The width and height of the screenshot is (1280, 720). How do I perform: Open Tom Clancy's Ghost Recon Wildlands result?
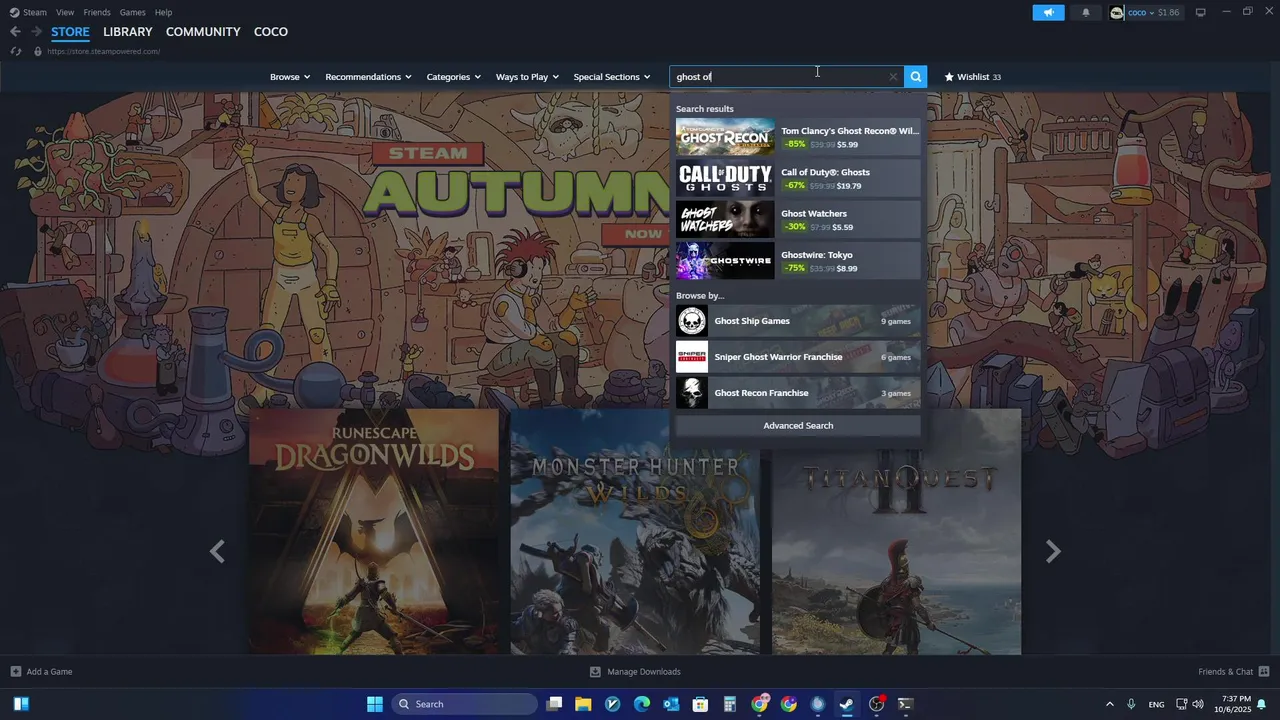798,137
